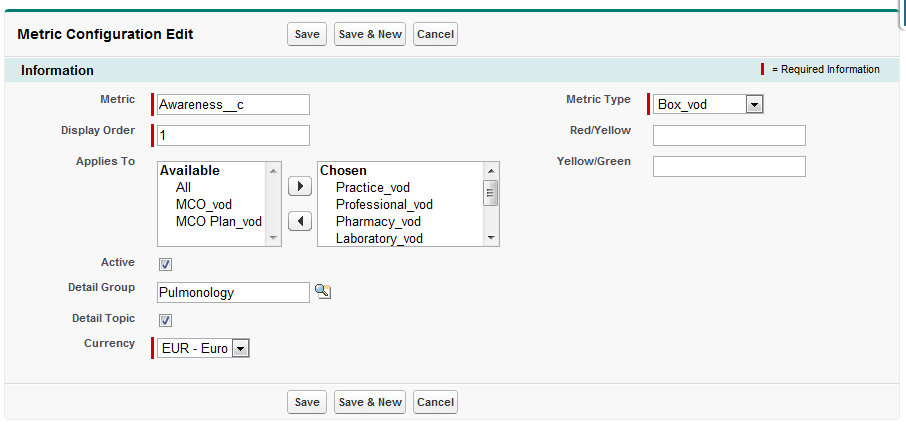The width and height of the screenshot is (906, 426).
Task: Click the Metric field containing Awareness__c
Action: (233, 104)
